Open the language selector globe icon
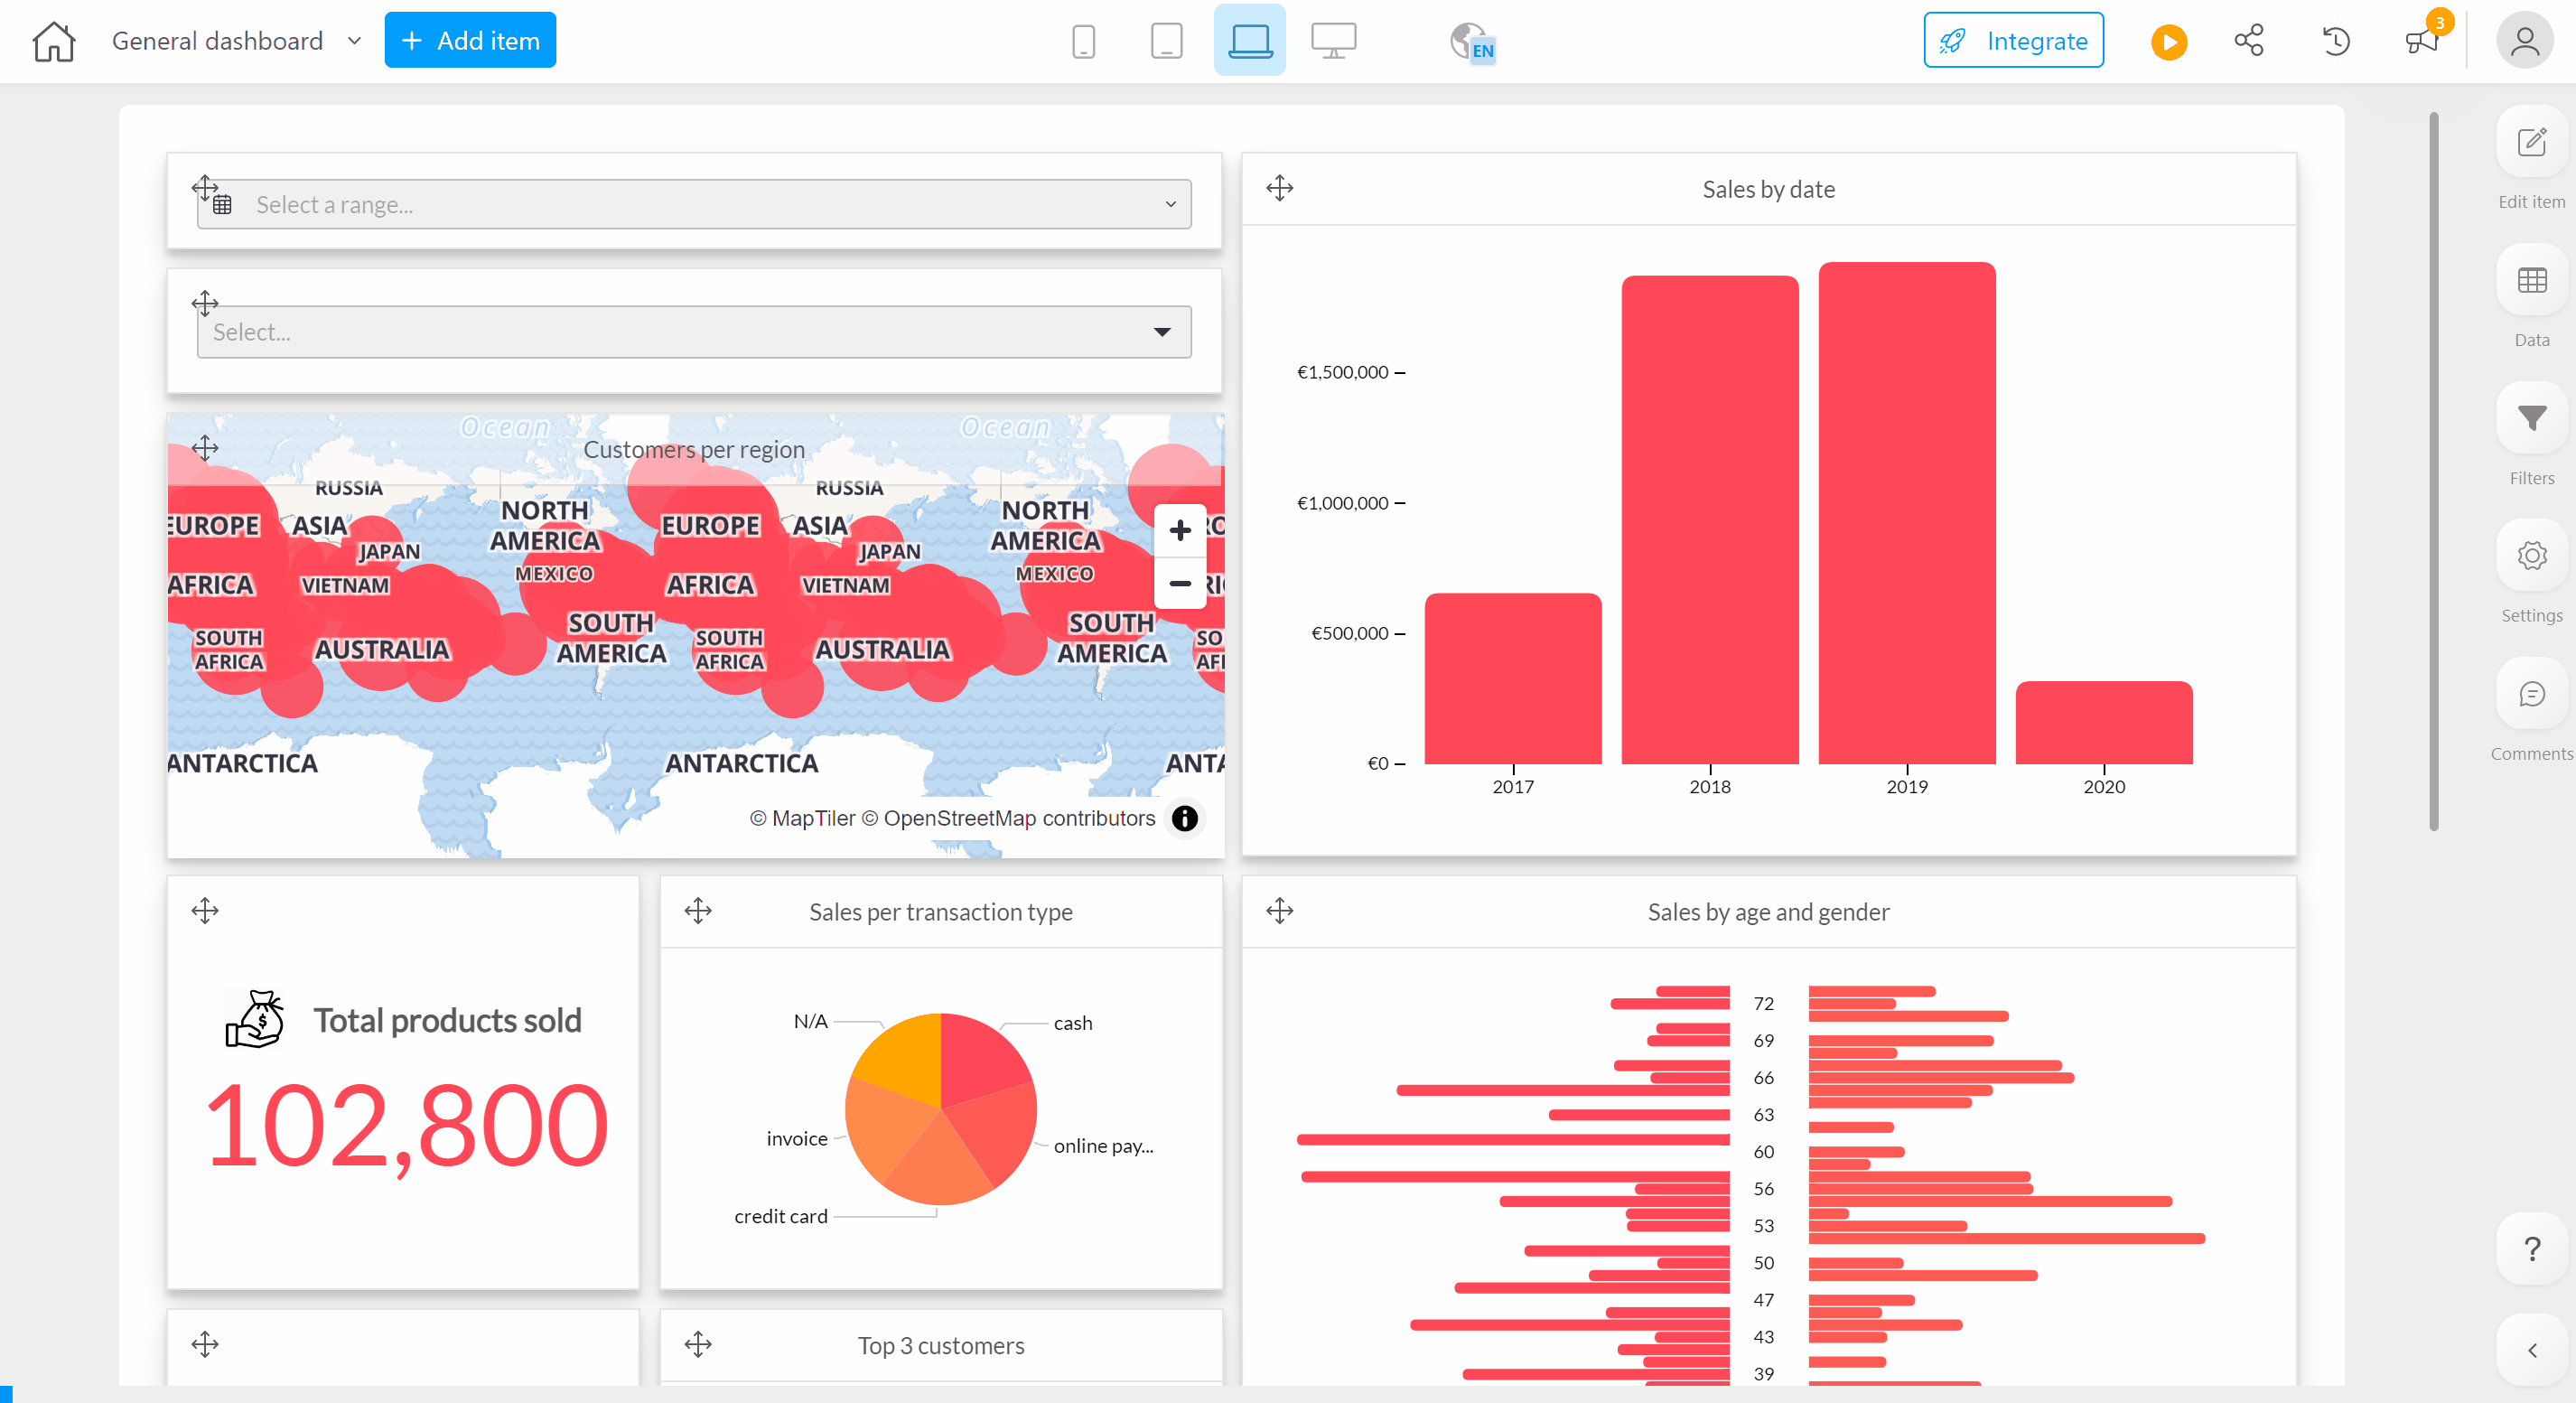This screenshot has width=2576, height=1403. (1471, 42)
